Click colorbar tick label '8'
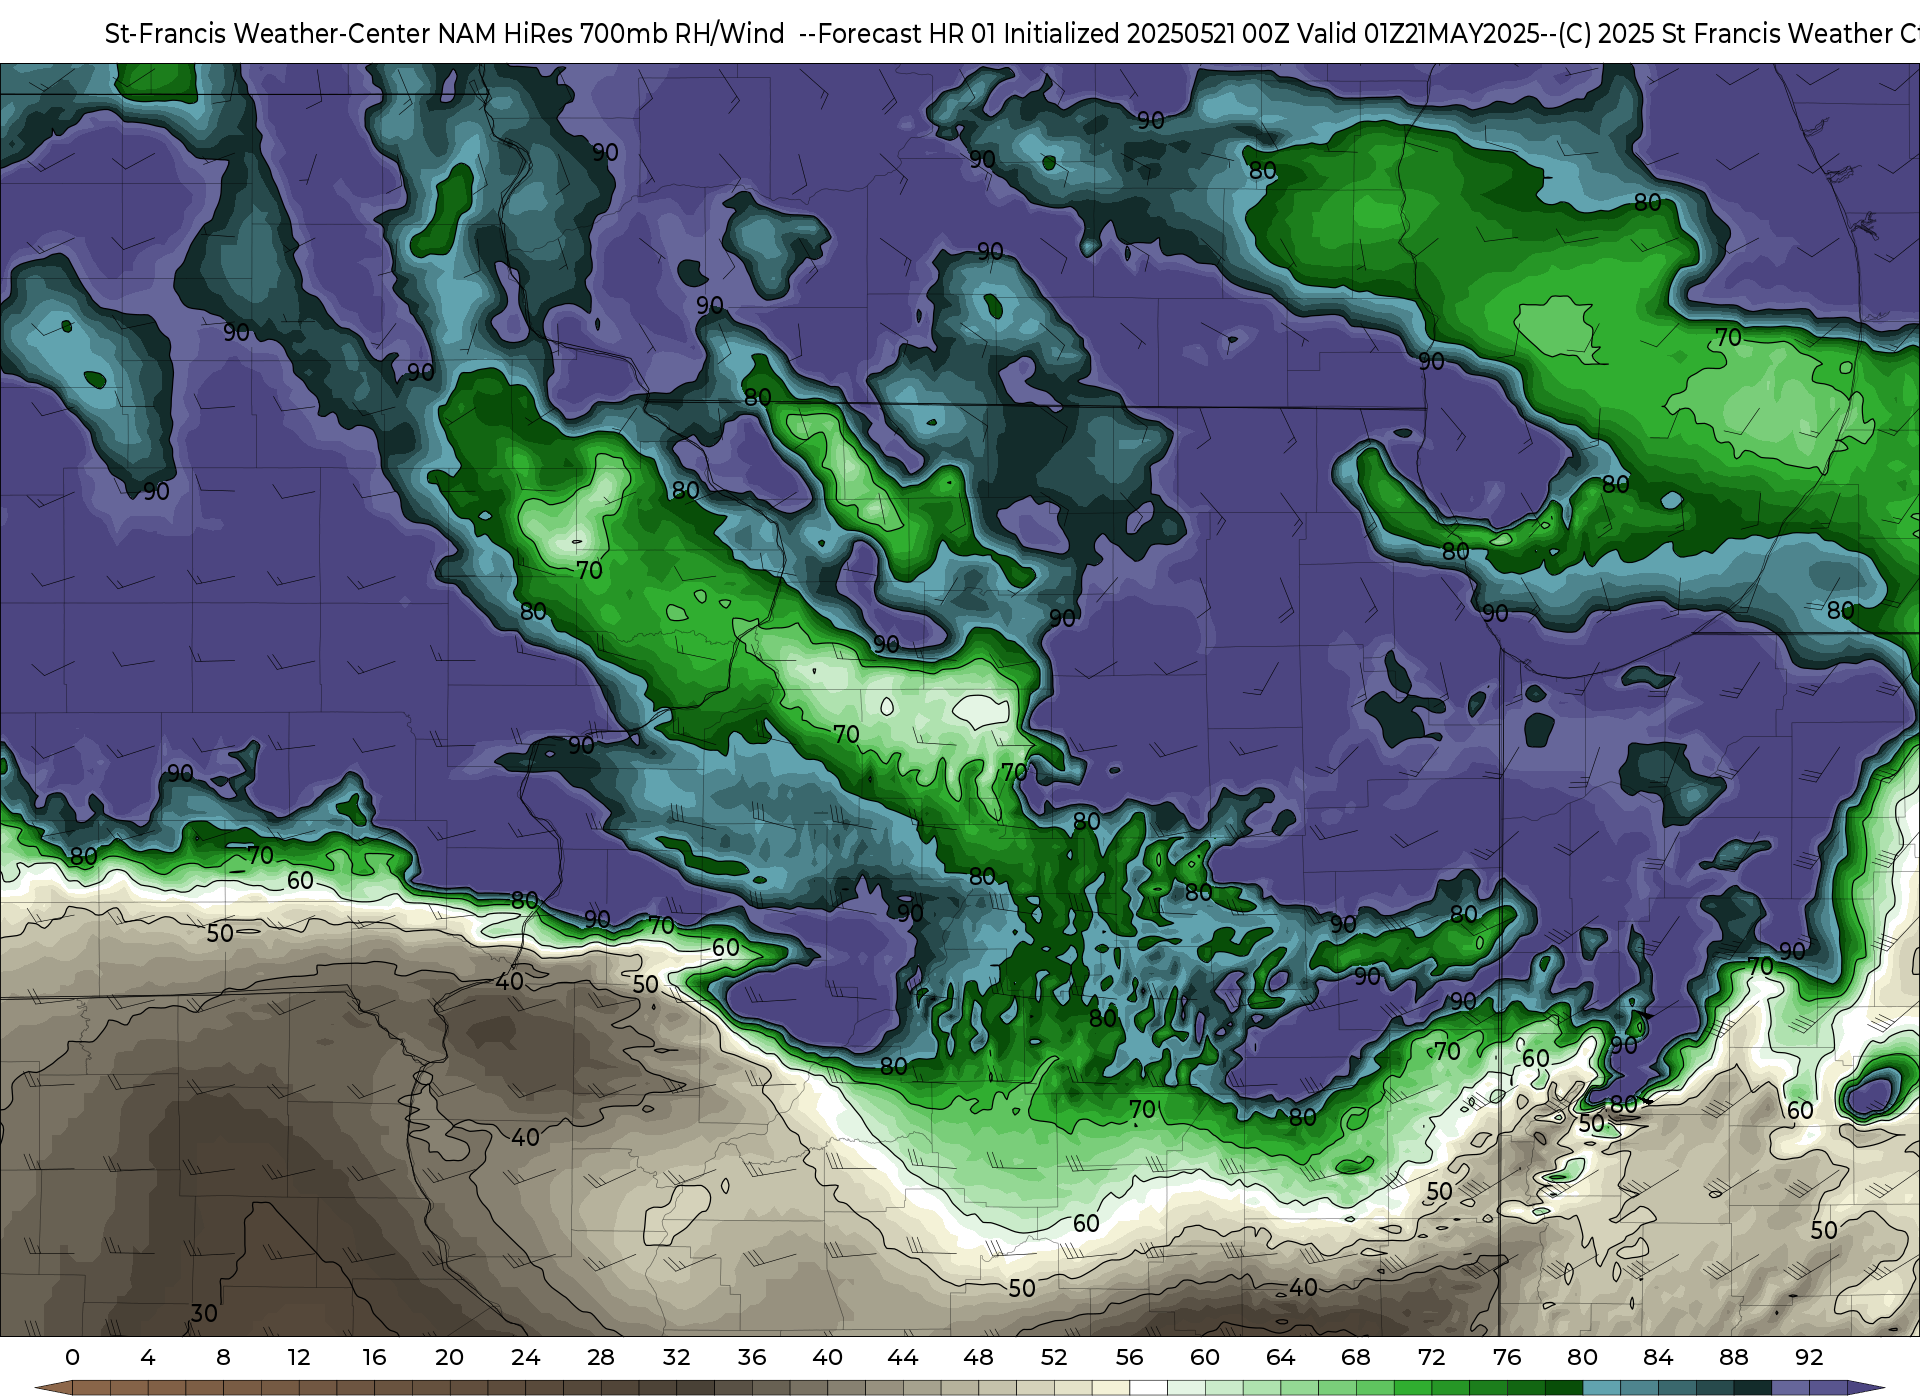1920x1400 pixels. pyautogui.click(x=223, y=1357)
